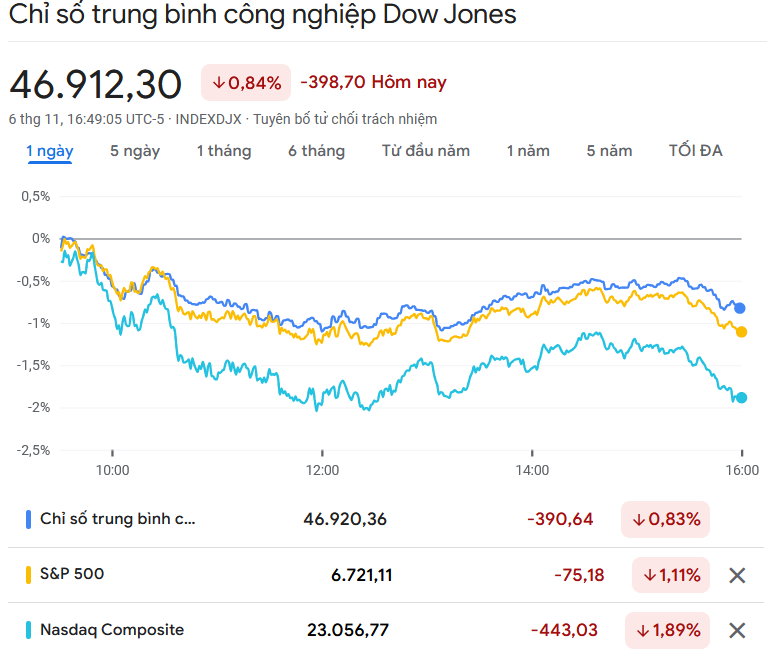Click the blue swatch beside Chỉ số trung bình
Viewport: 767px width, 657px height.
(28, 519)
